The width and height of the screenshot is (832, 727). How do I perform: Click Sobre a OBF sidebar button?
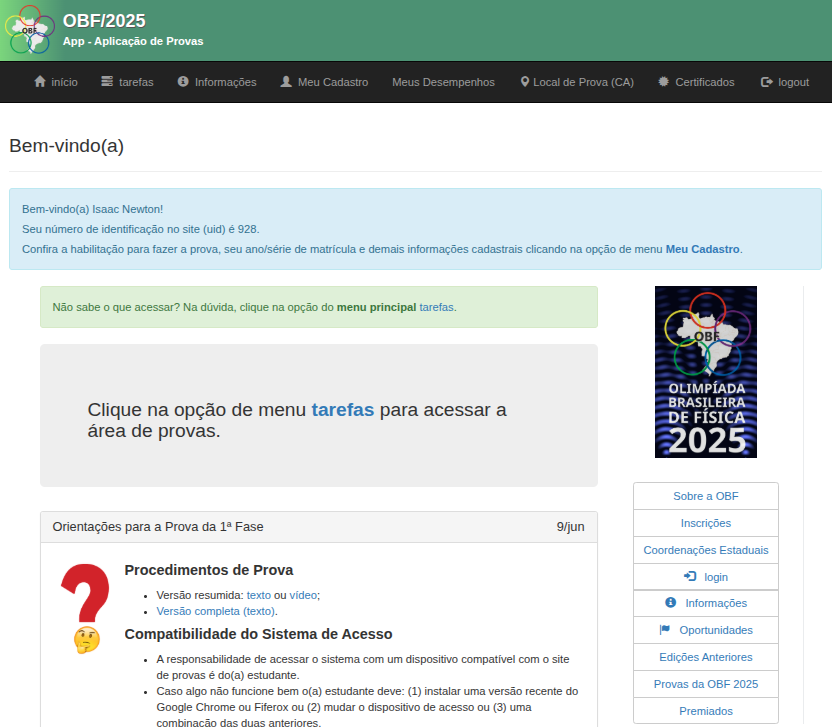(x=706, y=496)
